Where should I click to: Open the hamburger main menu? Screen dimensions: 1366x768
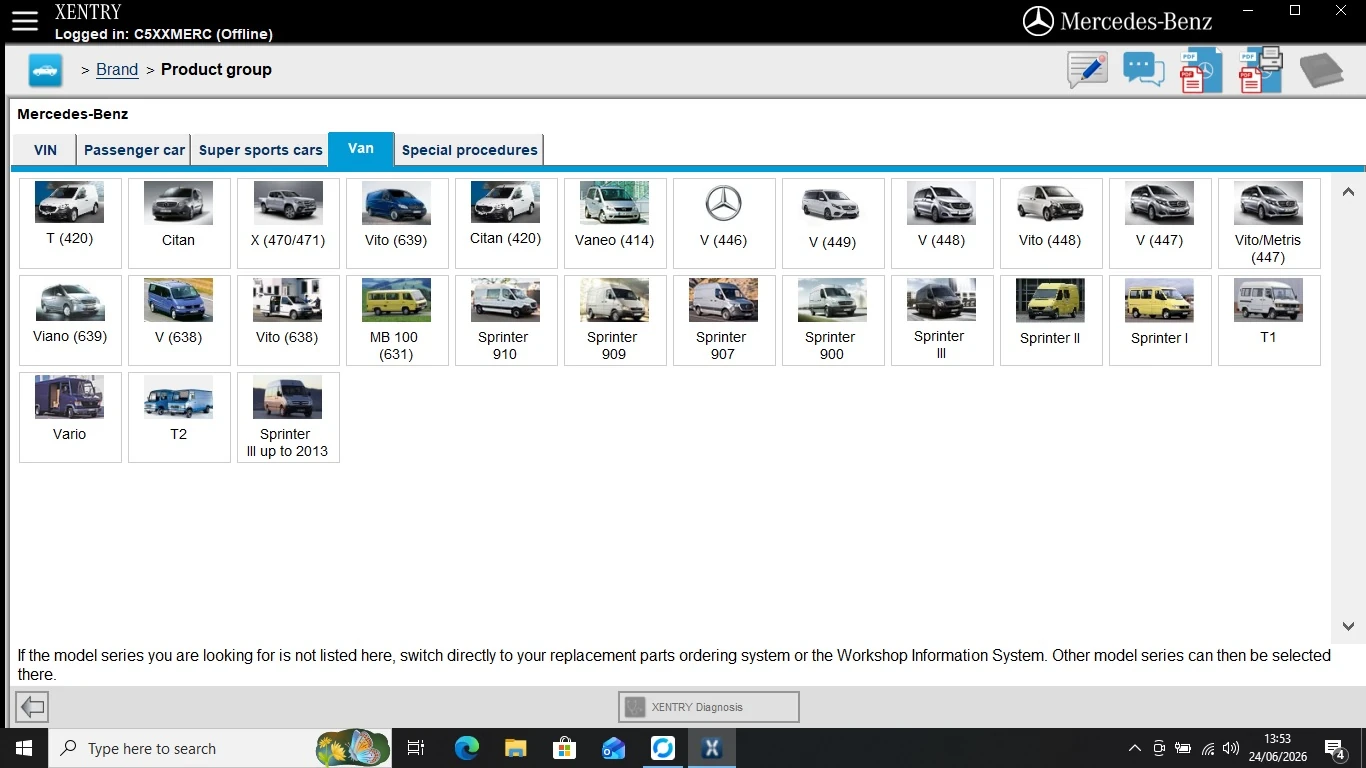click(x=24, y=20)
